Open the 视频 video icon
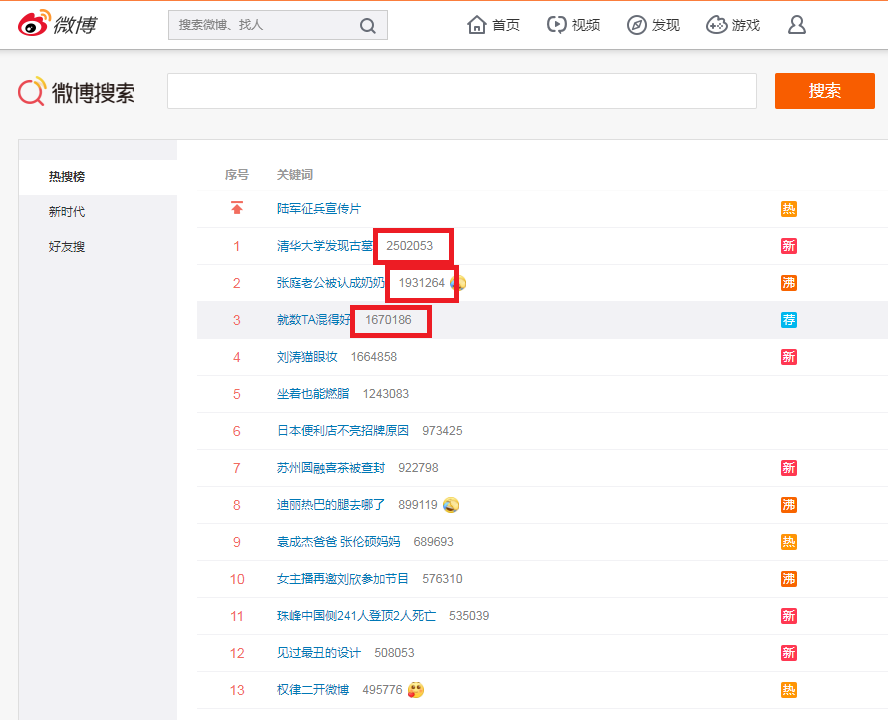Viewport: 888px width, 720px height. tap(556, 25)
